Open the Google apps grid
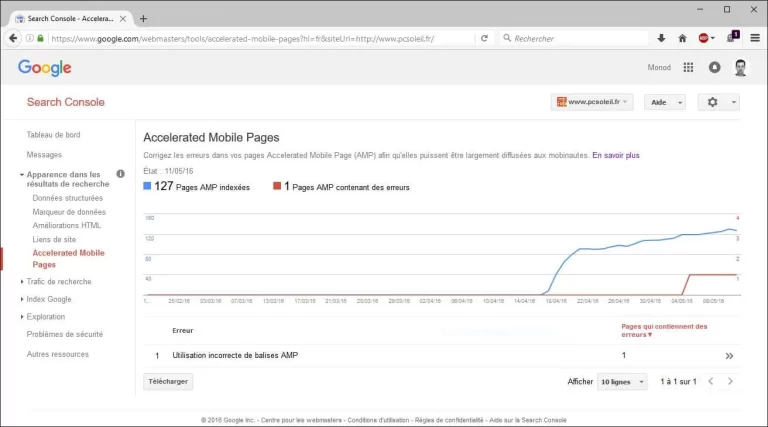768x427 pixels. (x=688, y=68)
